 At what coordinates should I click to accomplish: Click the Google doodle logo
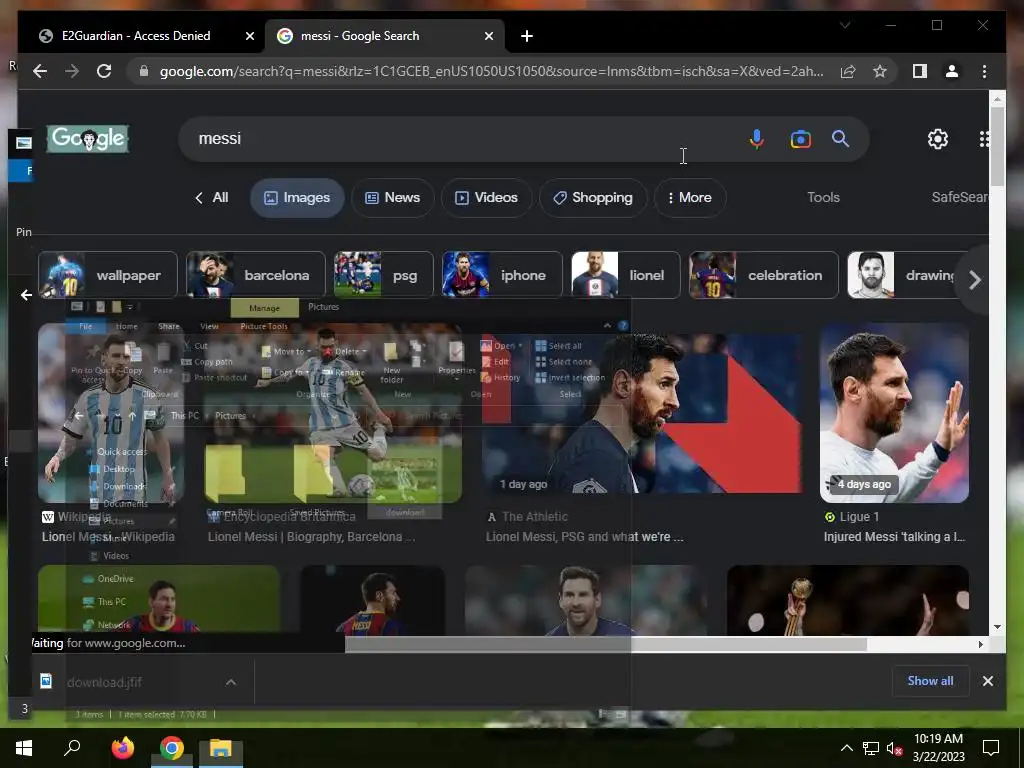[x=88, y=138]
